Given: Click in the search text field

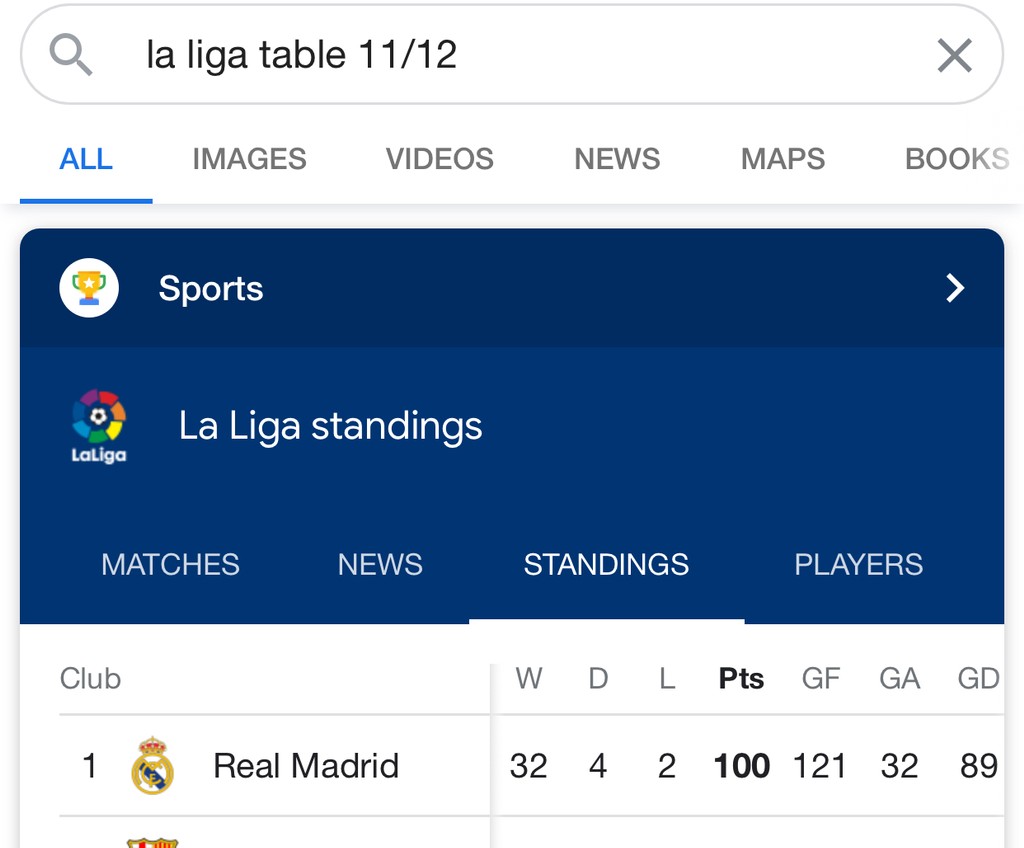Looking at the screenshot, I should pos(500,55).
